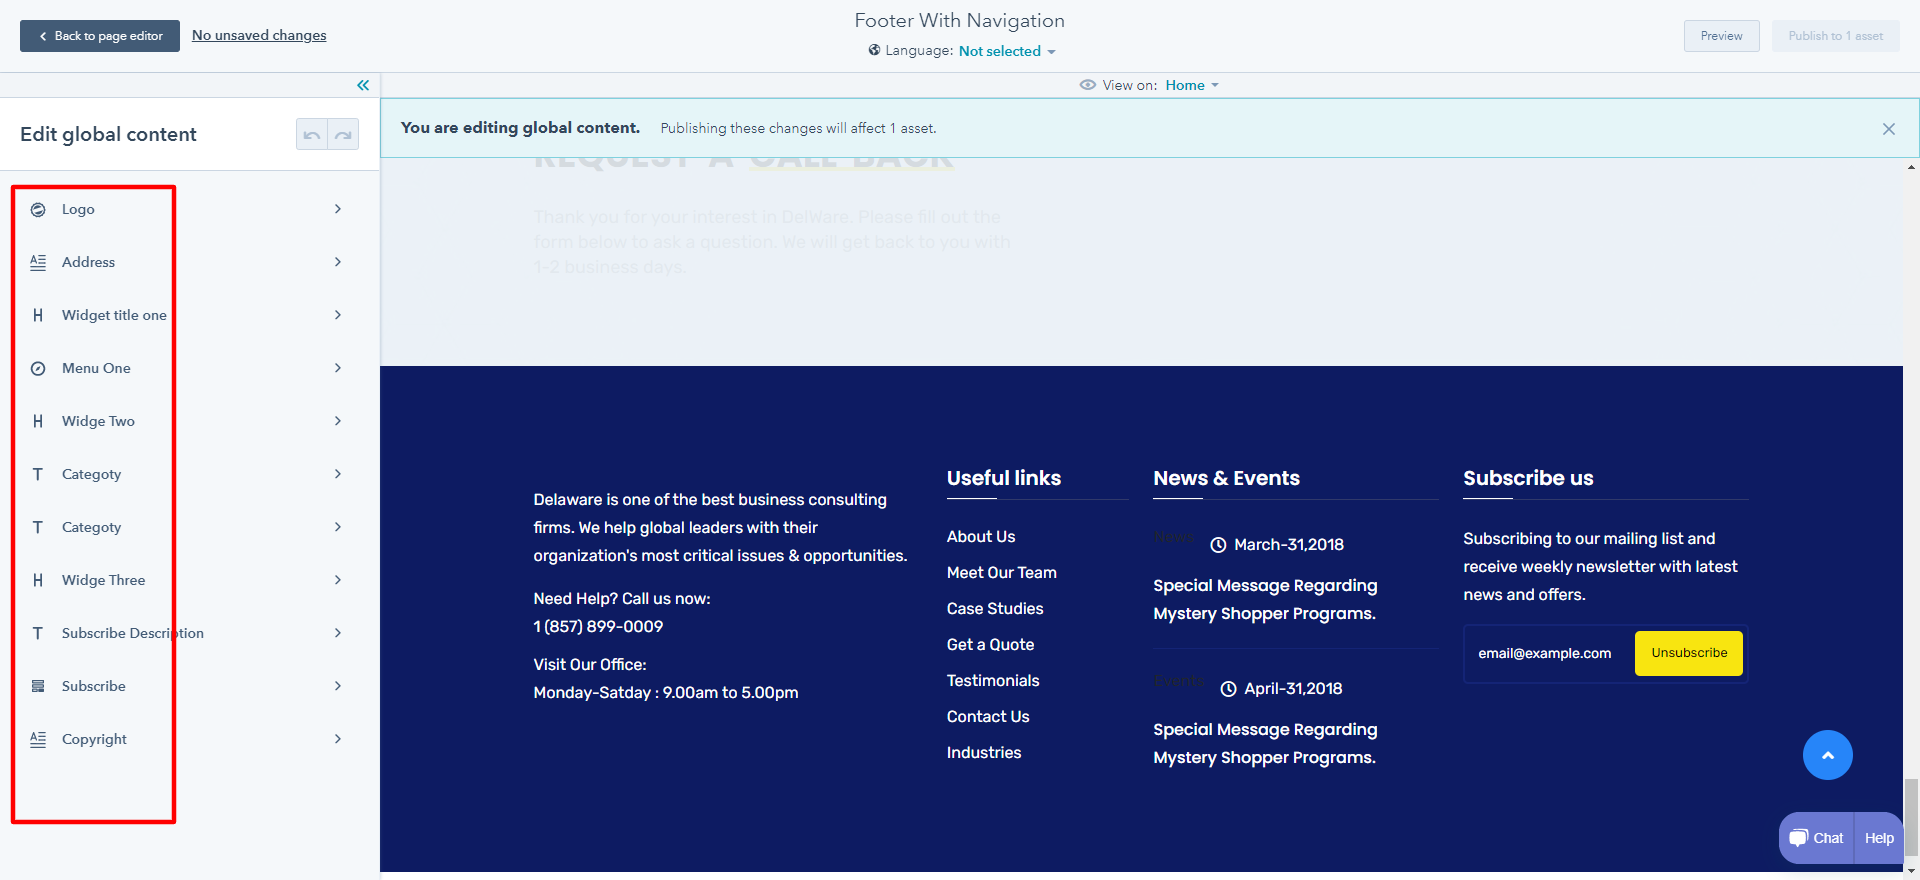This screenshot has height=880, width=1920.
Task: Open the Chat widget
Action: click(x=1817, y=838)
